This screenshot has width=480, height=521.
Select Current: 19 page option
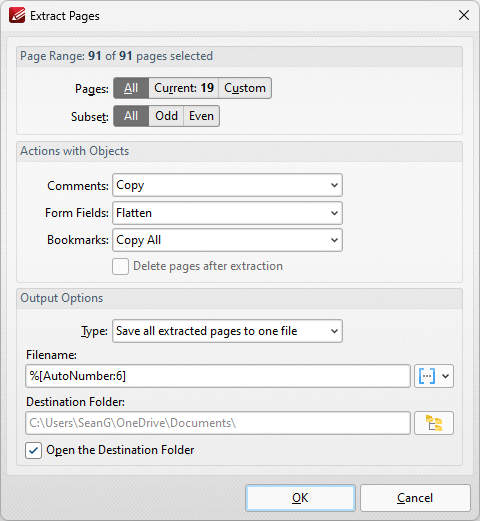184,88
